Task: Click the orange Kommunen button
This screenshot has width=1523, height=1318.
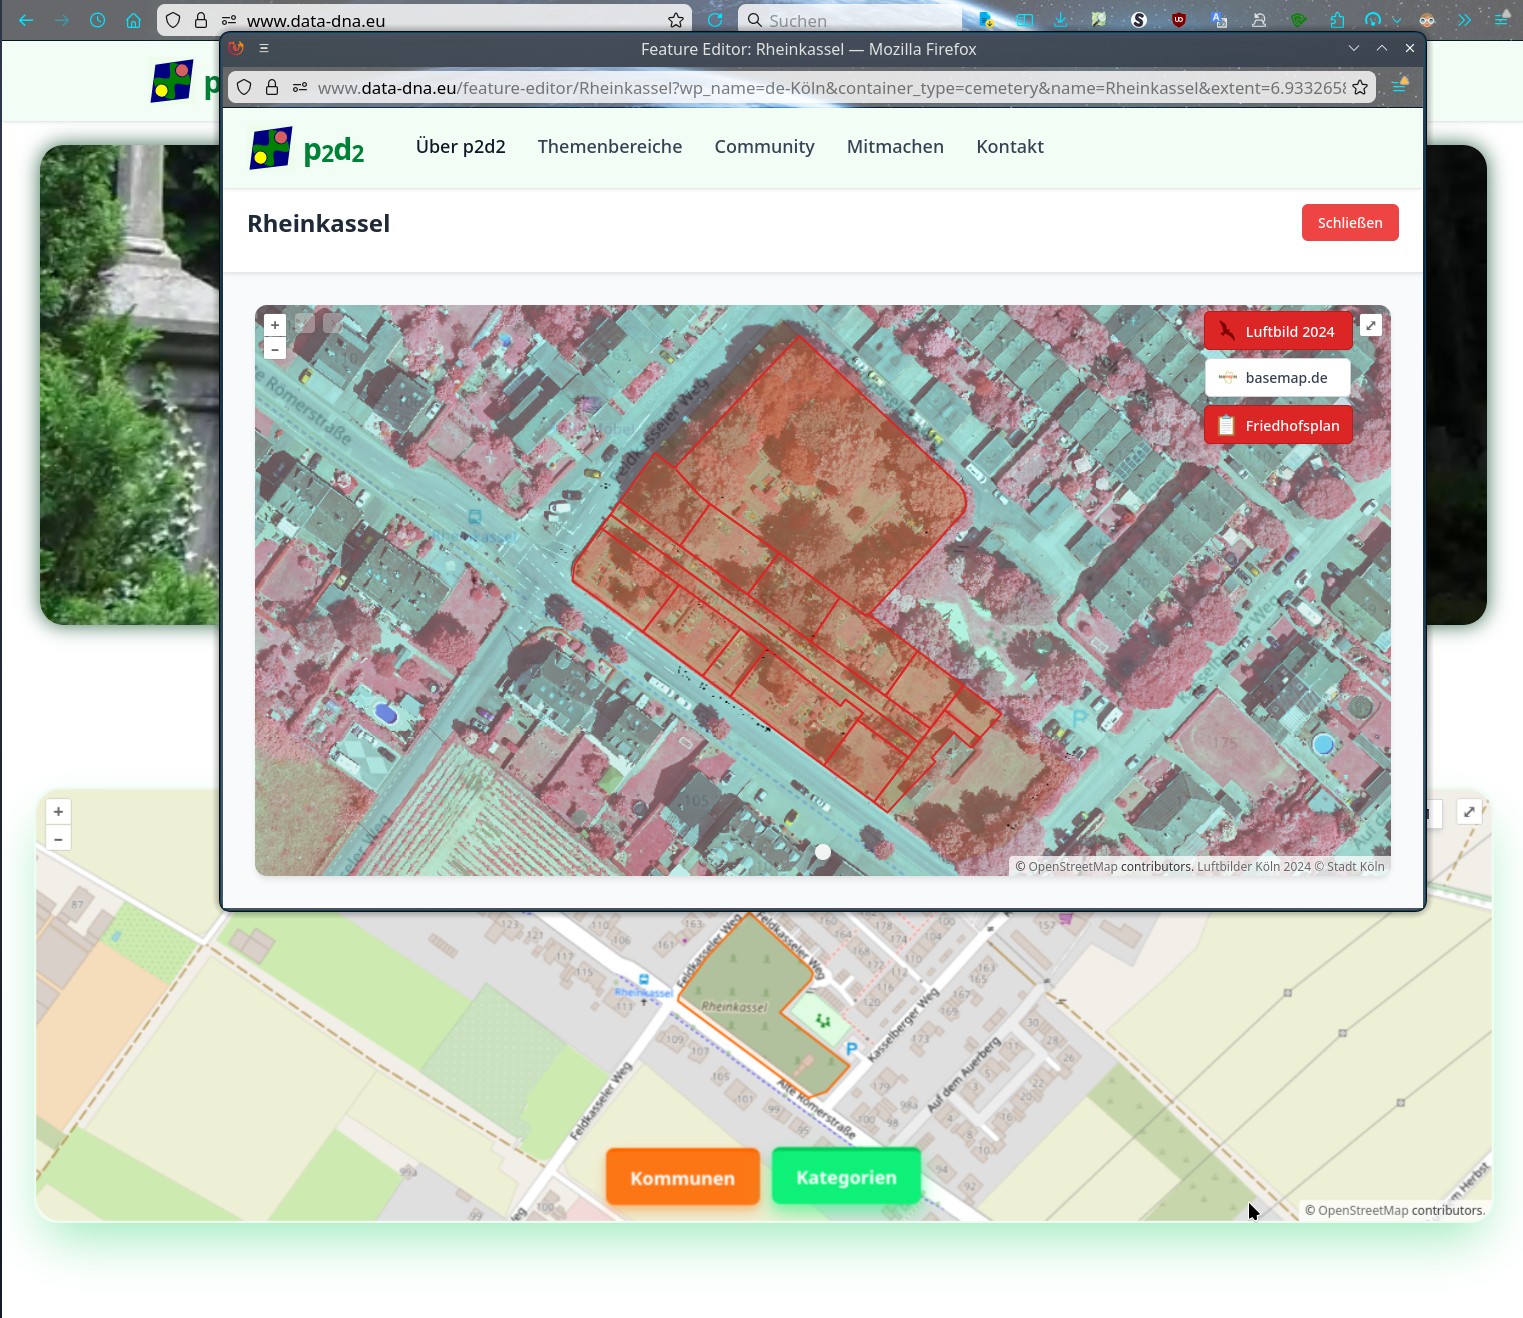Action: 682,1178
